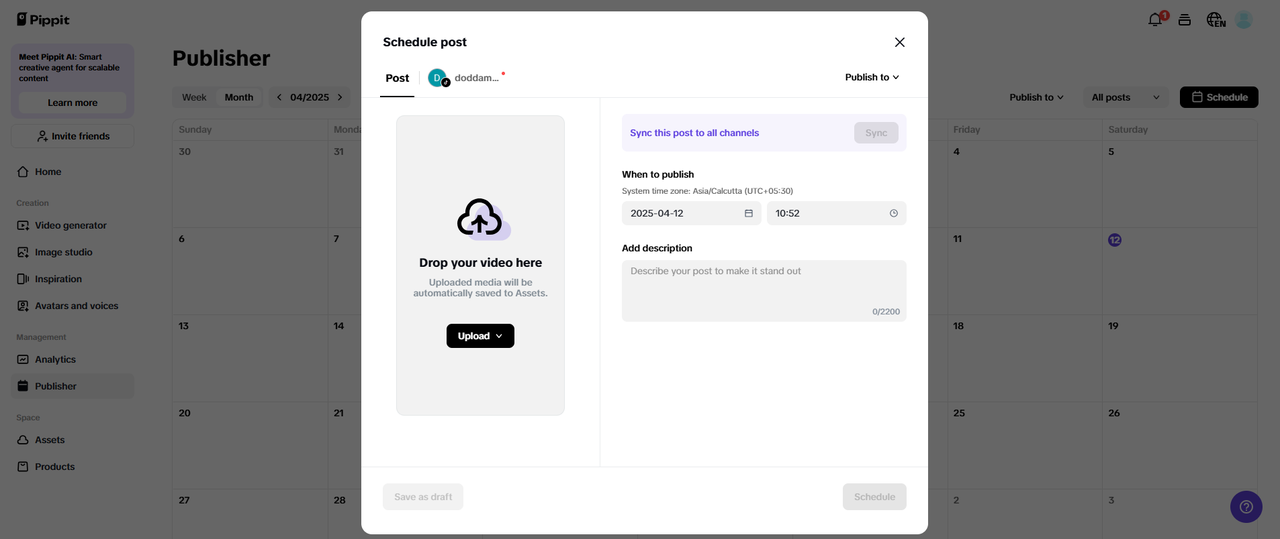Open the notifications bell
1280x539 pixels.
[1156, 19]
